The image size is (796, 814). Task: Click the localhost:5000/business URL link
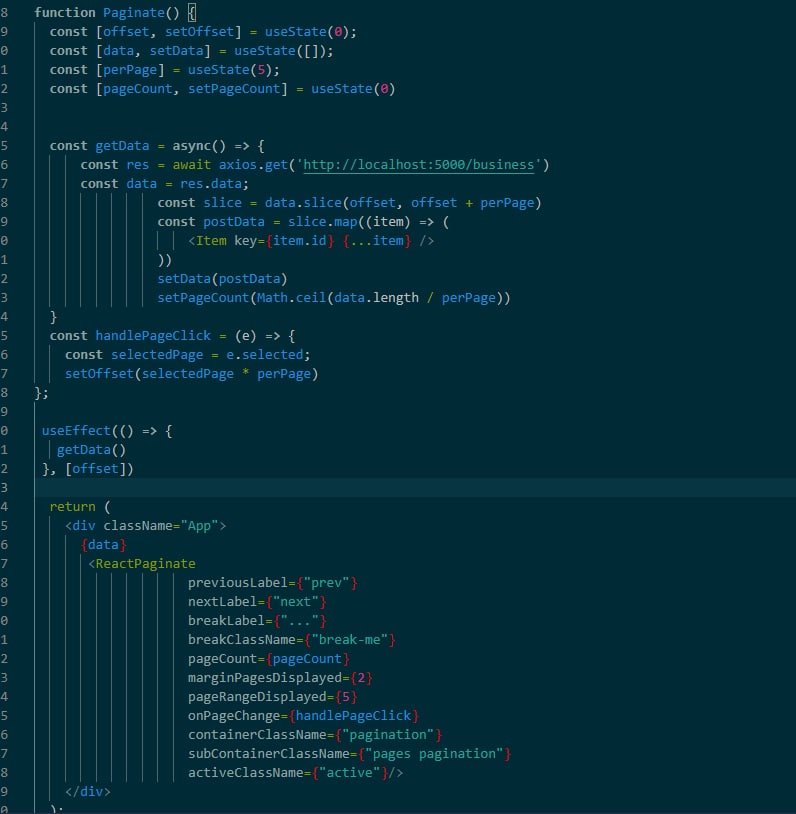[419, 165]
